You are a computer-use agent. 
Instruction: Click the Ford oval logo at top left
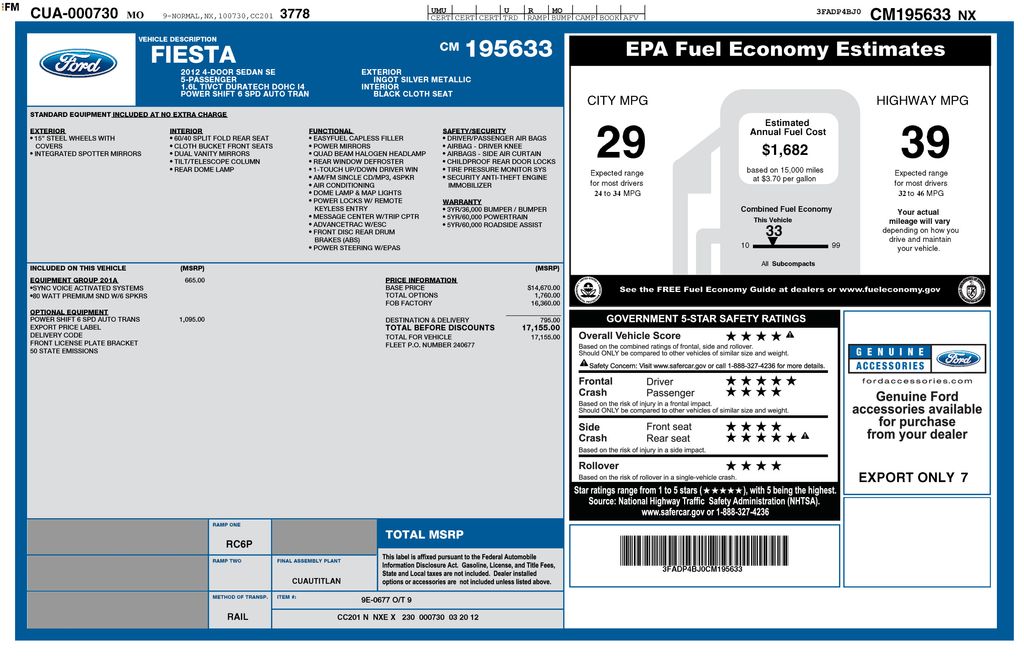(78, 64)
